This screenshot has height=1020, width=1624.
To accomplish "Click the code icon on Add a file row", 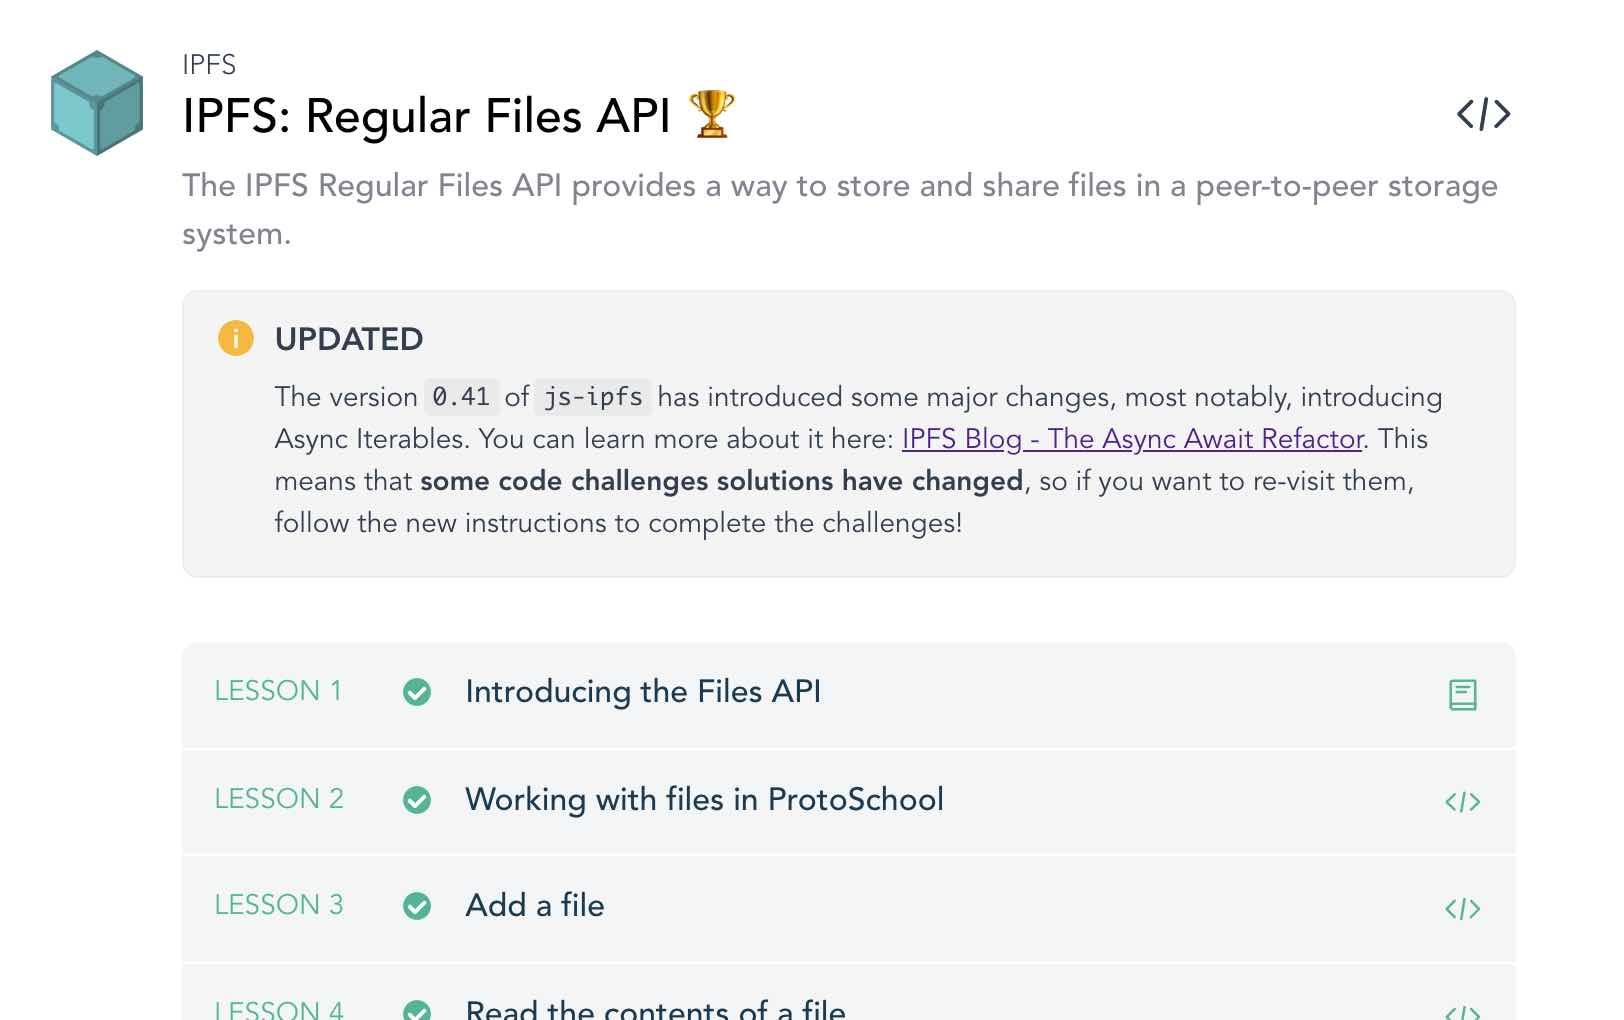I will (x=1463, y=909).
